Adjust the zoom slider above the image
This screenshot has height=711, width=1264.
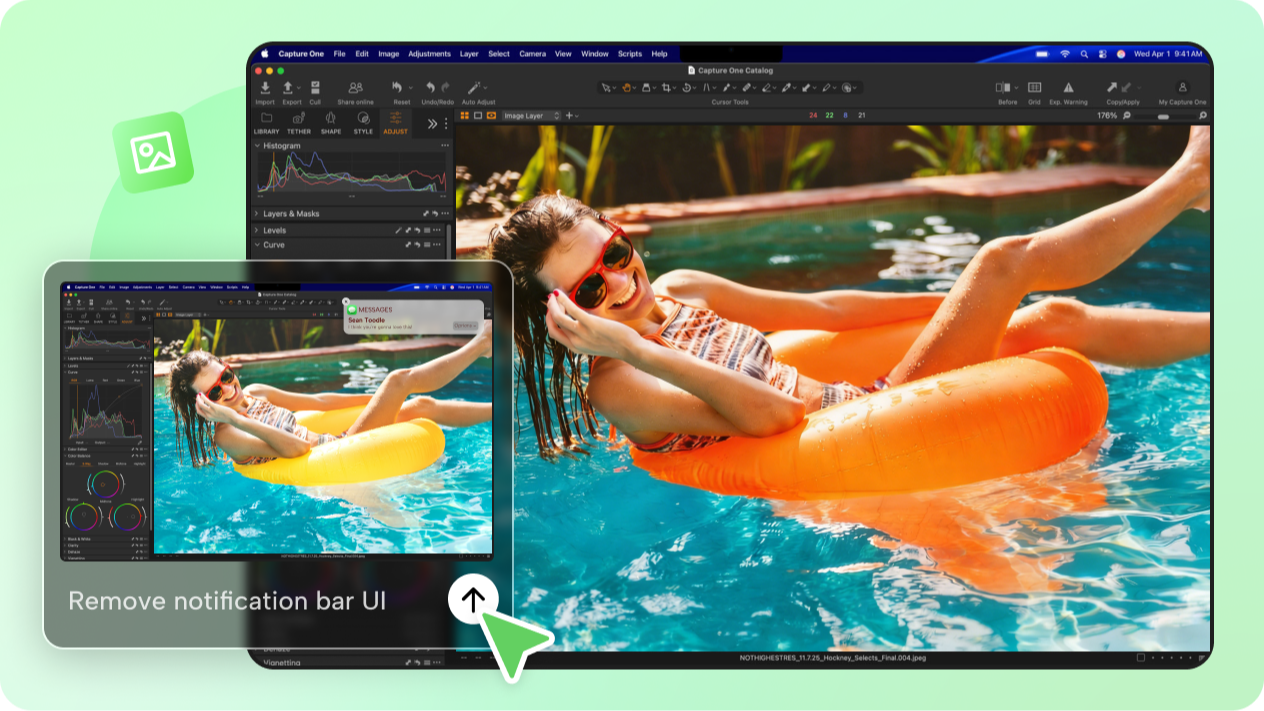[x=1163, y=116]
